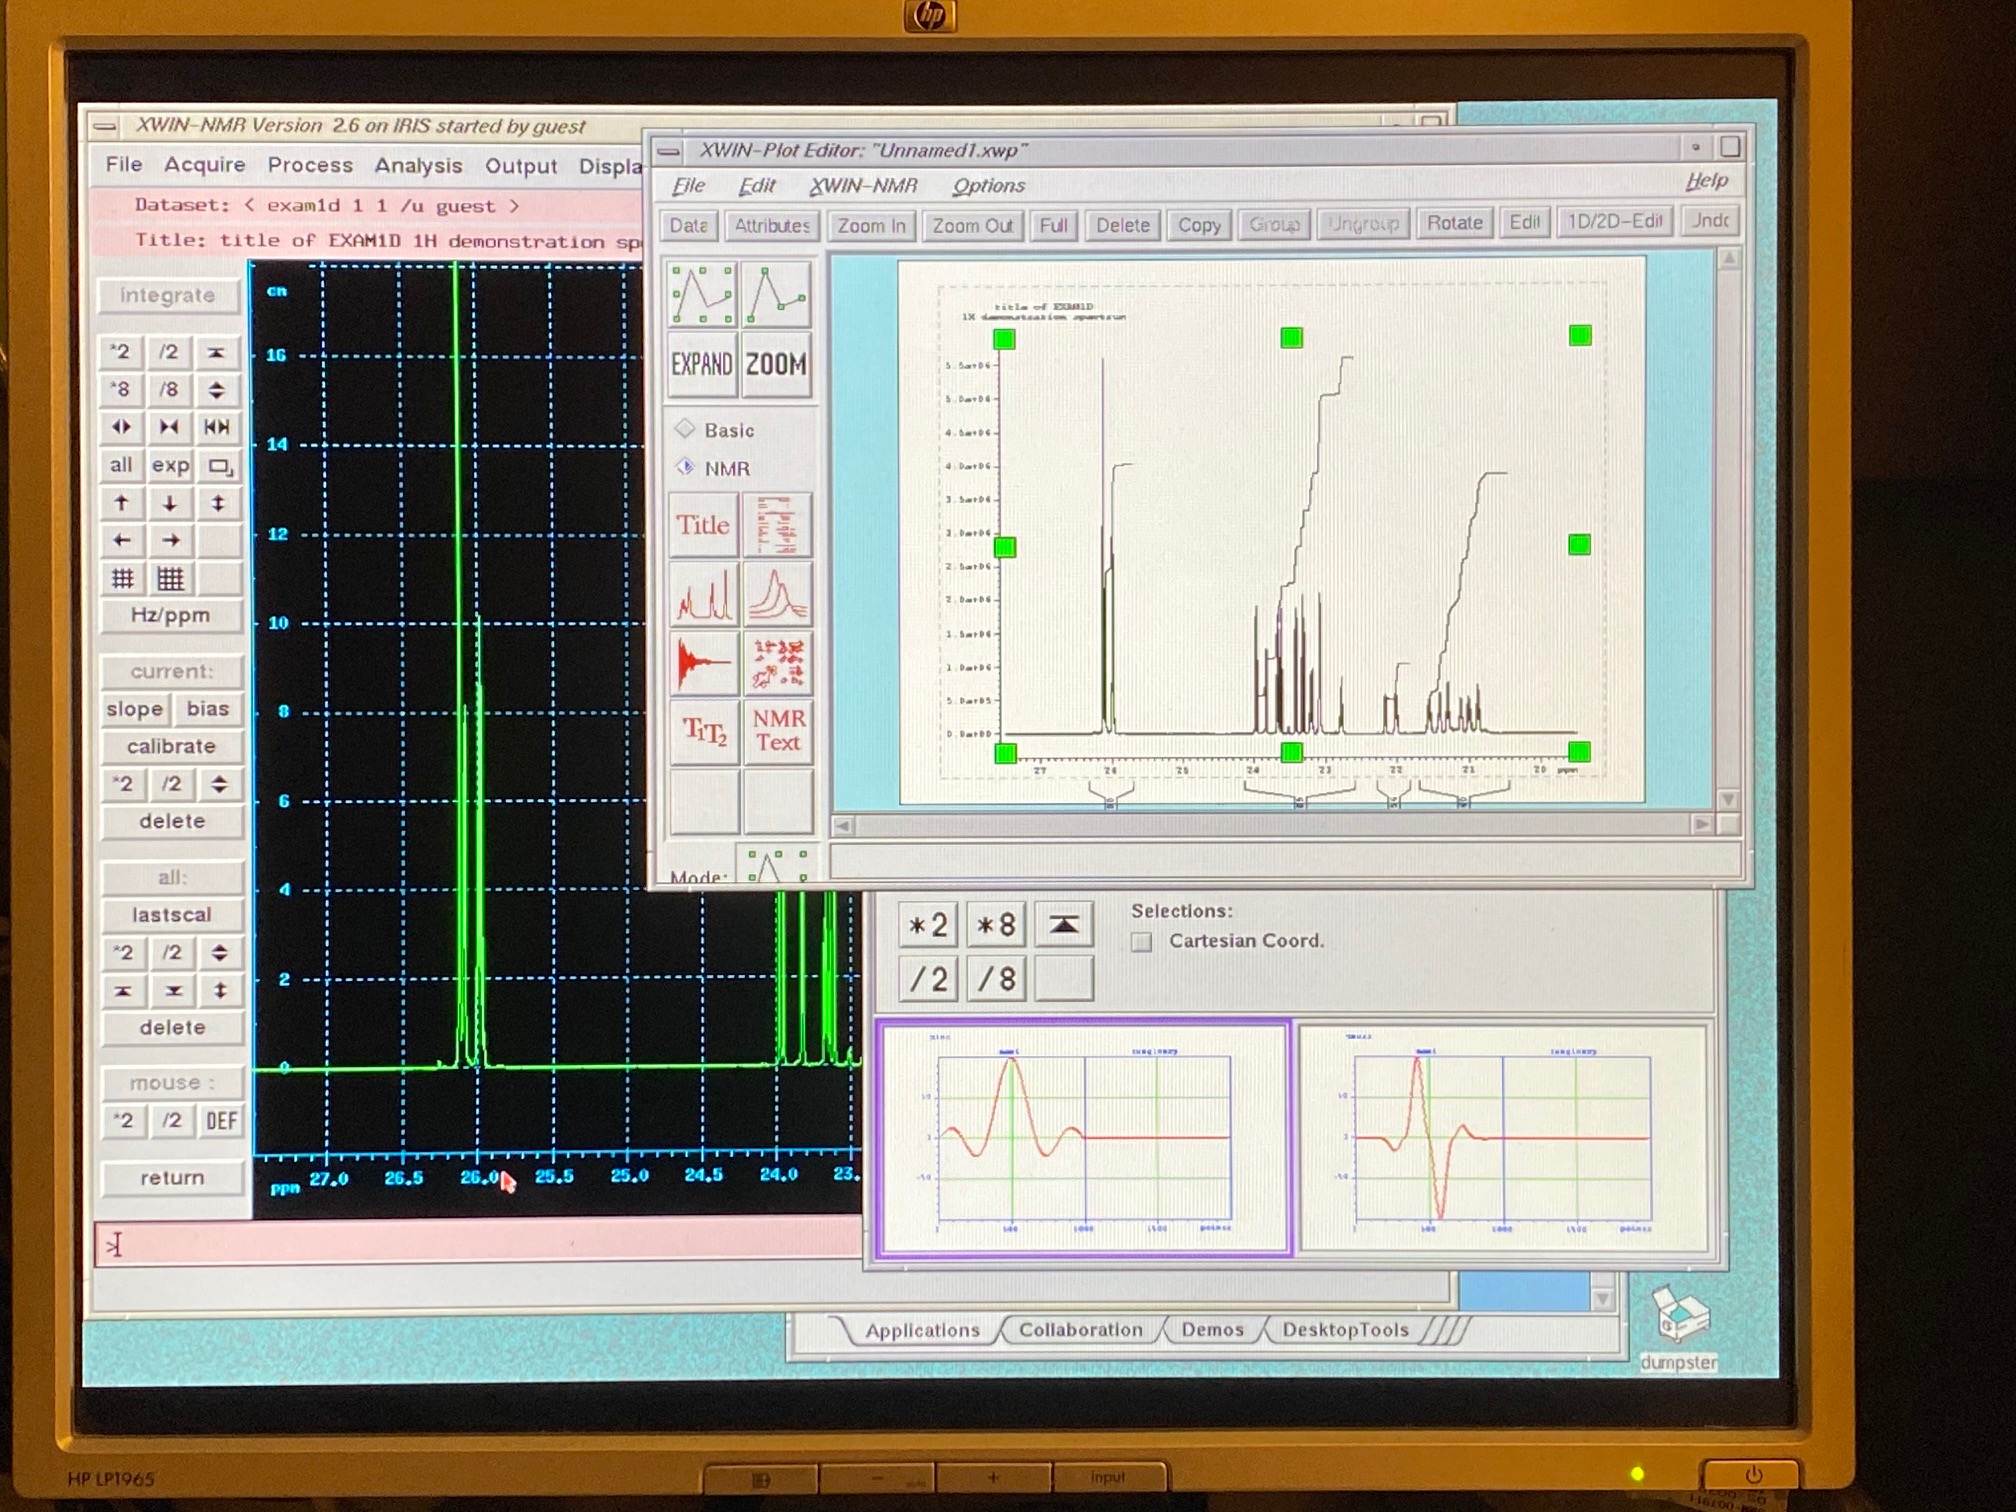The height and width of the screenshot is (1512, 2016).
Task: Click the horizontal compress arrows icon
Action: 169,428
